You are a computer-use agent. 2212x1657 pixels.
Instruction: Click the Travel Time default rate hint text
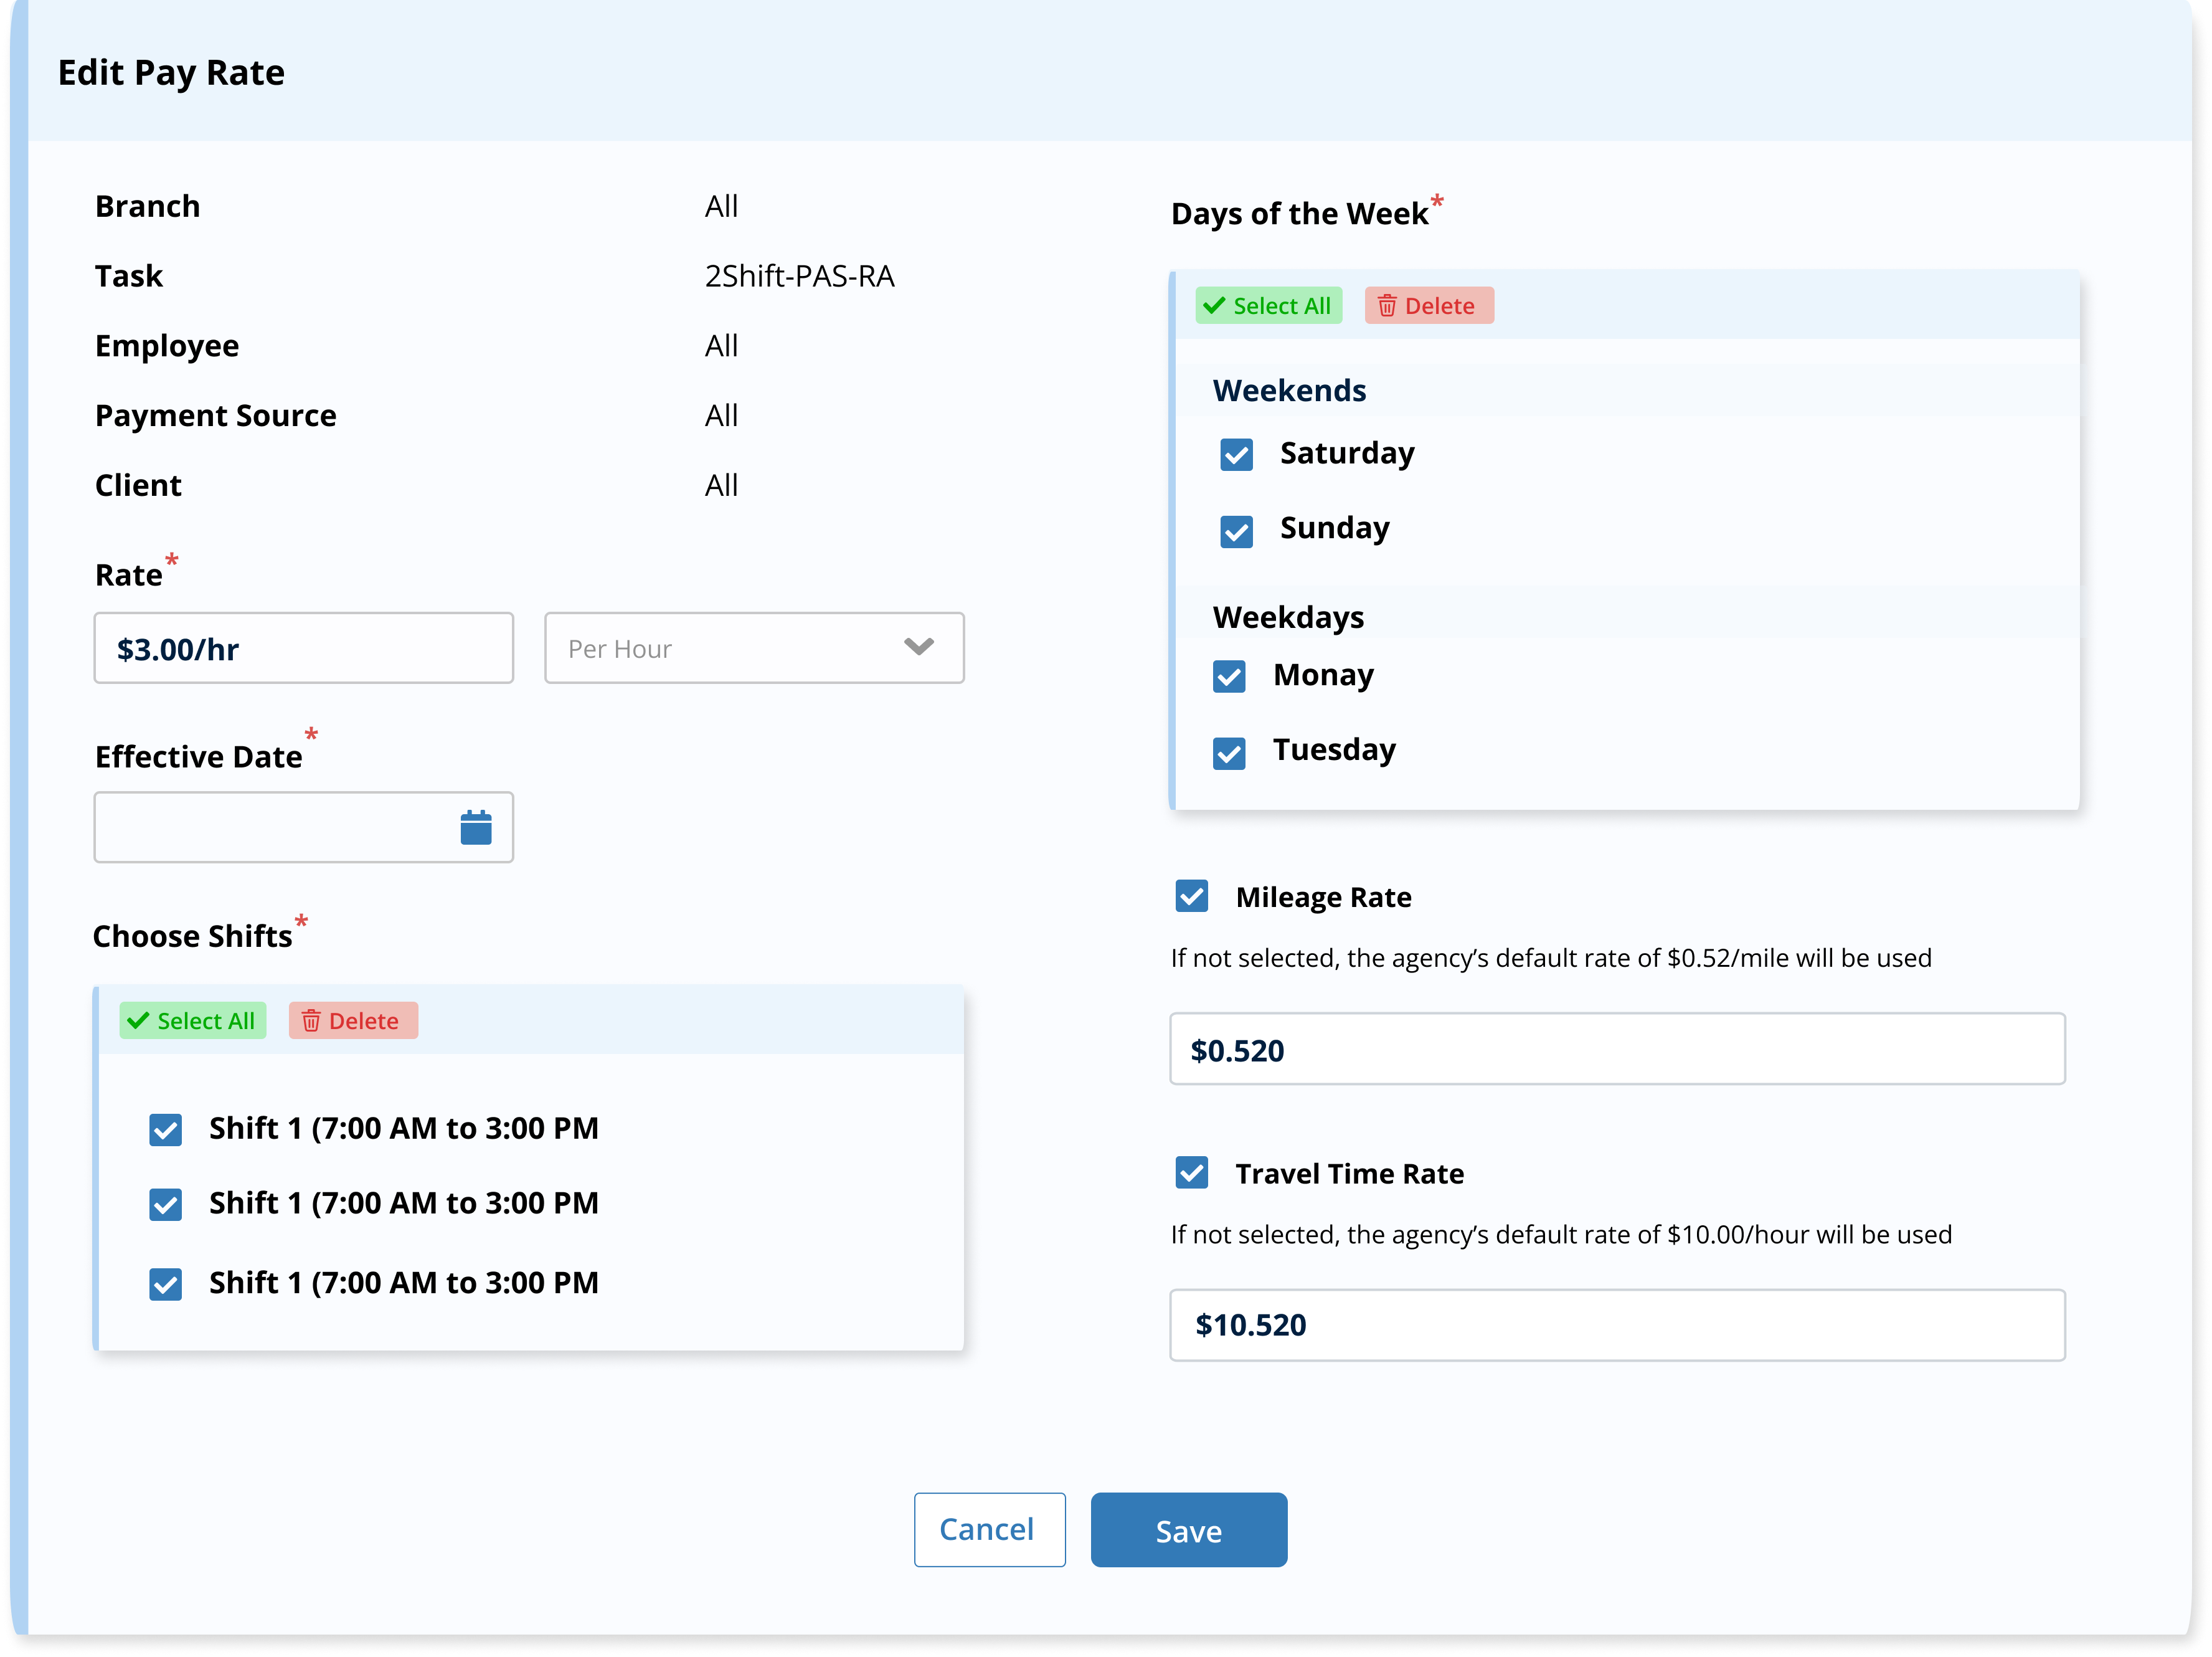click(1561, 1235)
